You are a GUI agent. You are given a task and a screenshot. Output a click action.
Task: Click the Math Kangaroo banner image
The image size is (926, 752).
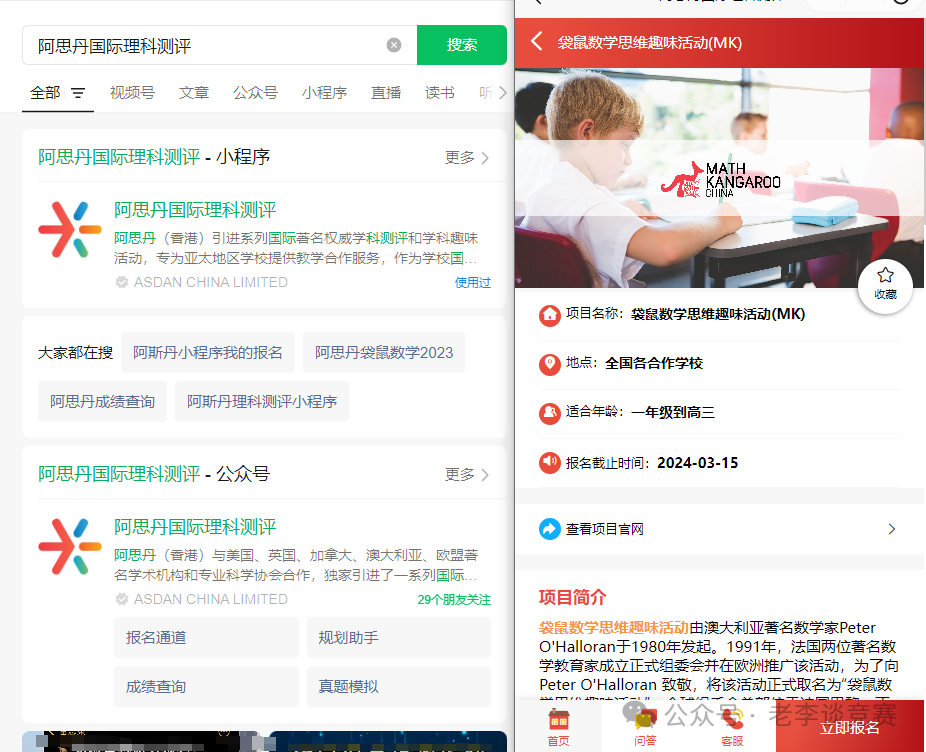tap(719, 178)
